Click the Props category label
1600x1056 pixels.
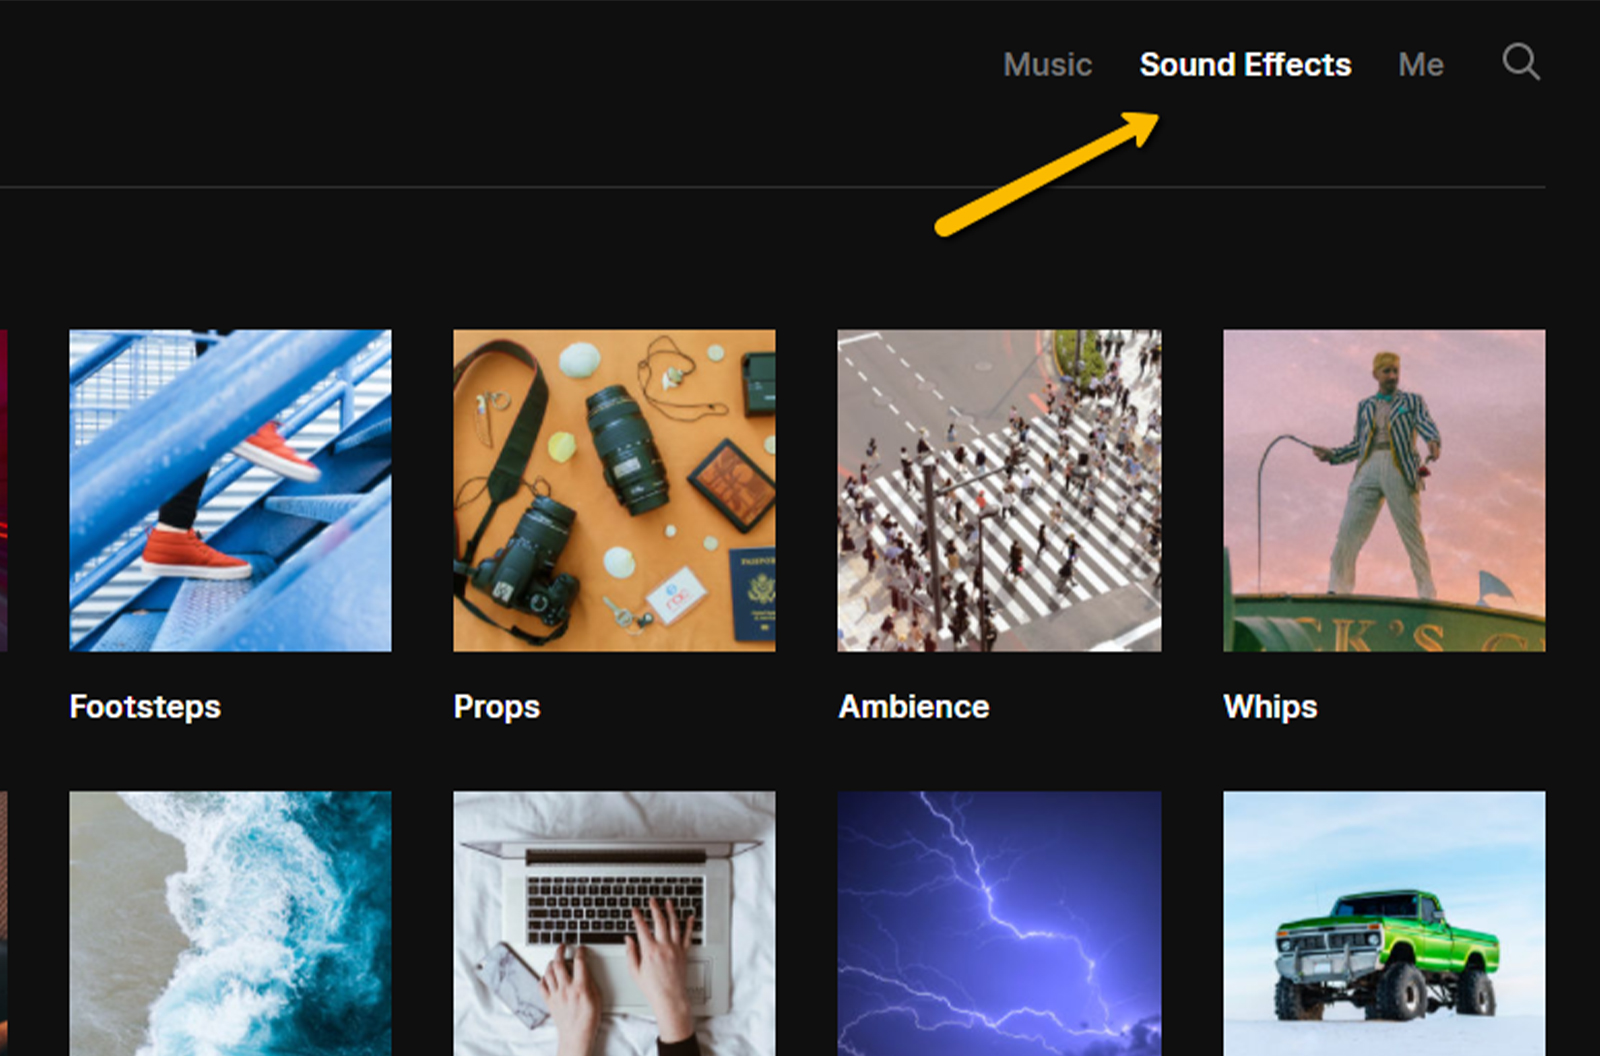point(496,707)
